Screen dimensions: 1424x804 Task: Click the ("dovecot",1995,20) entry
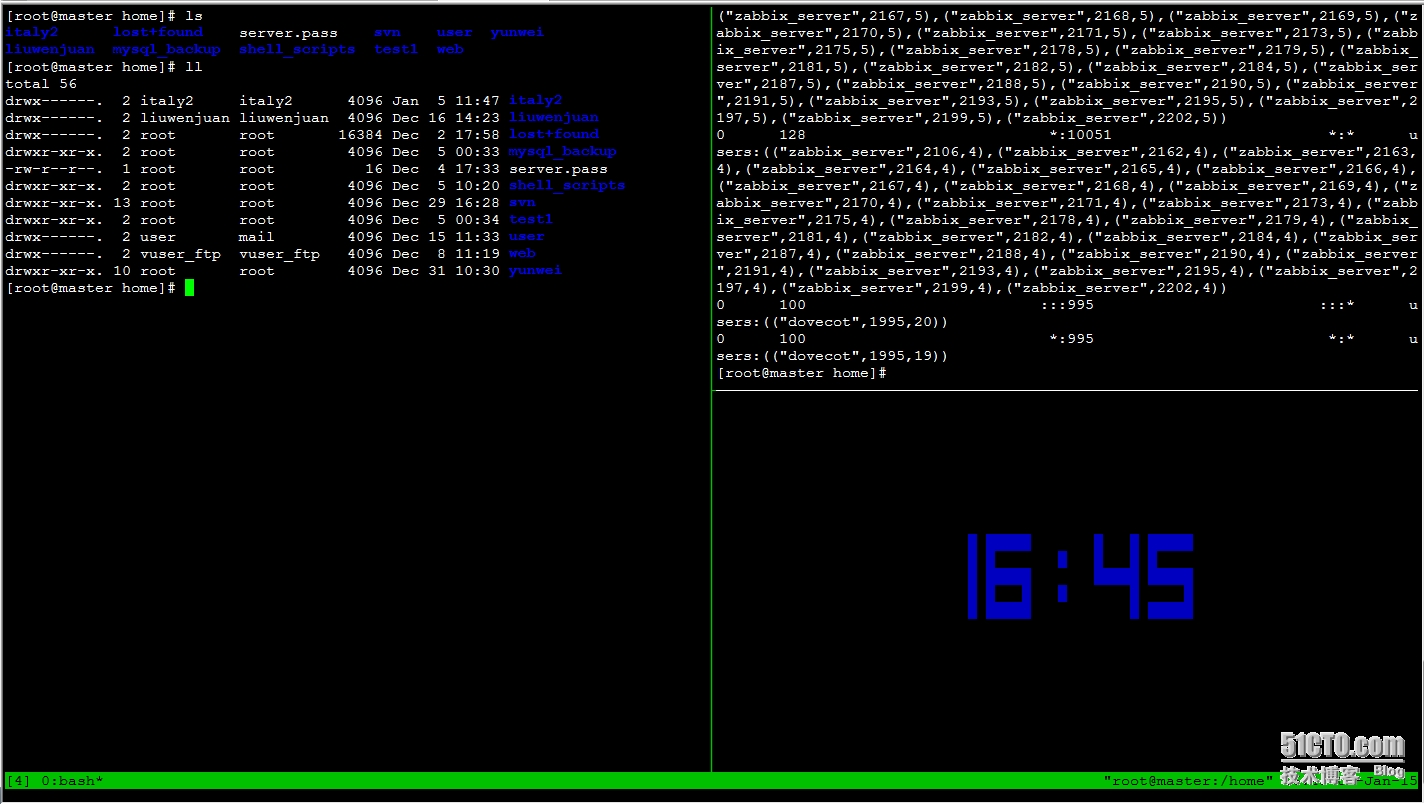(x=856, y=322)
